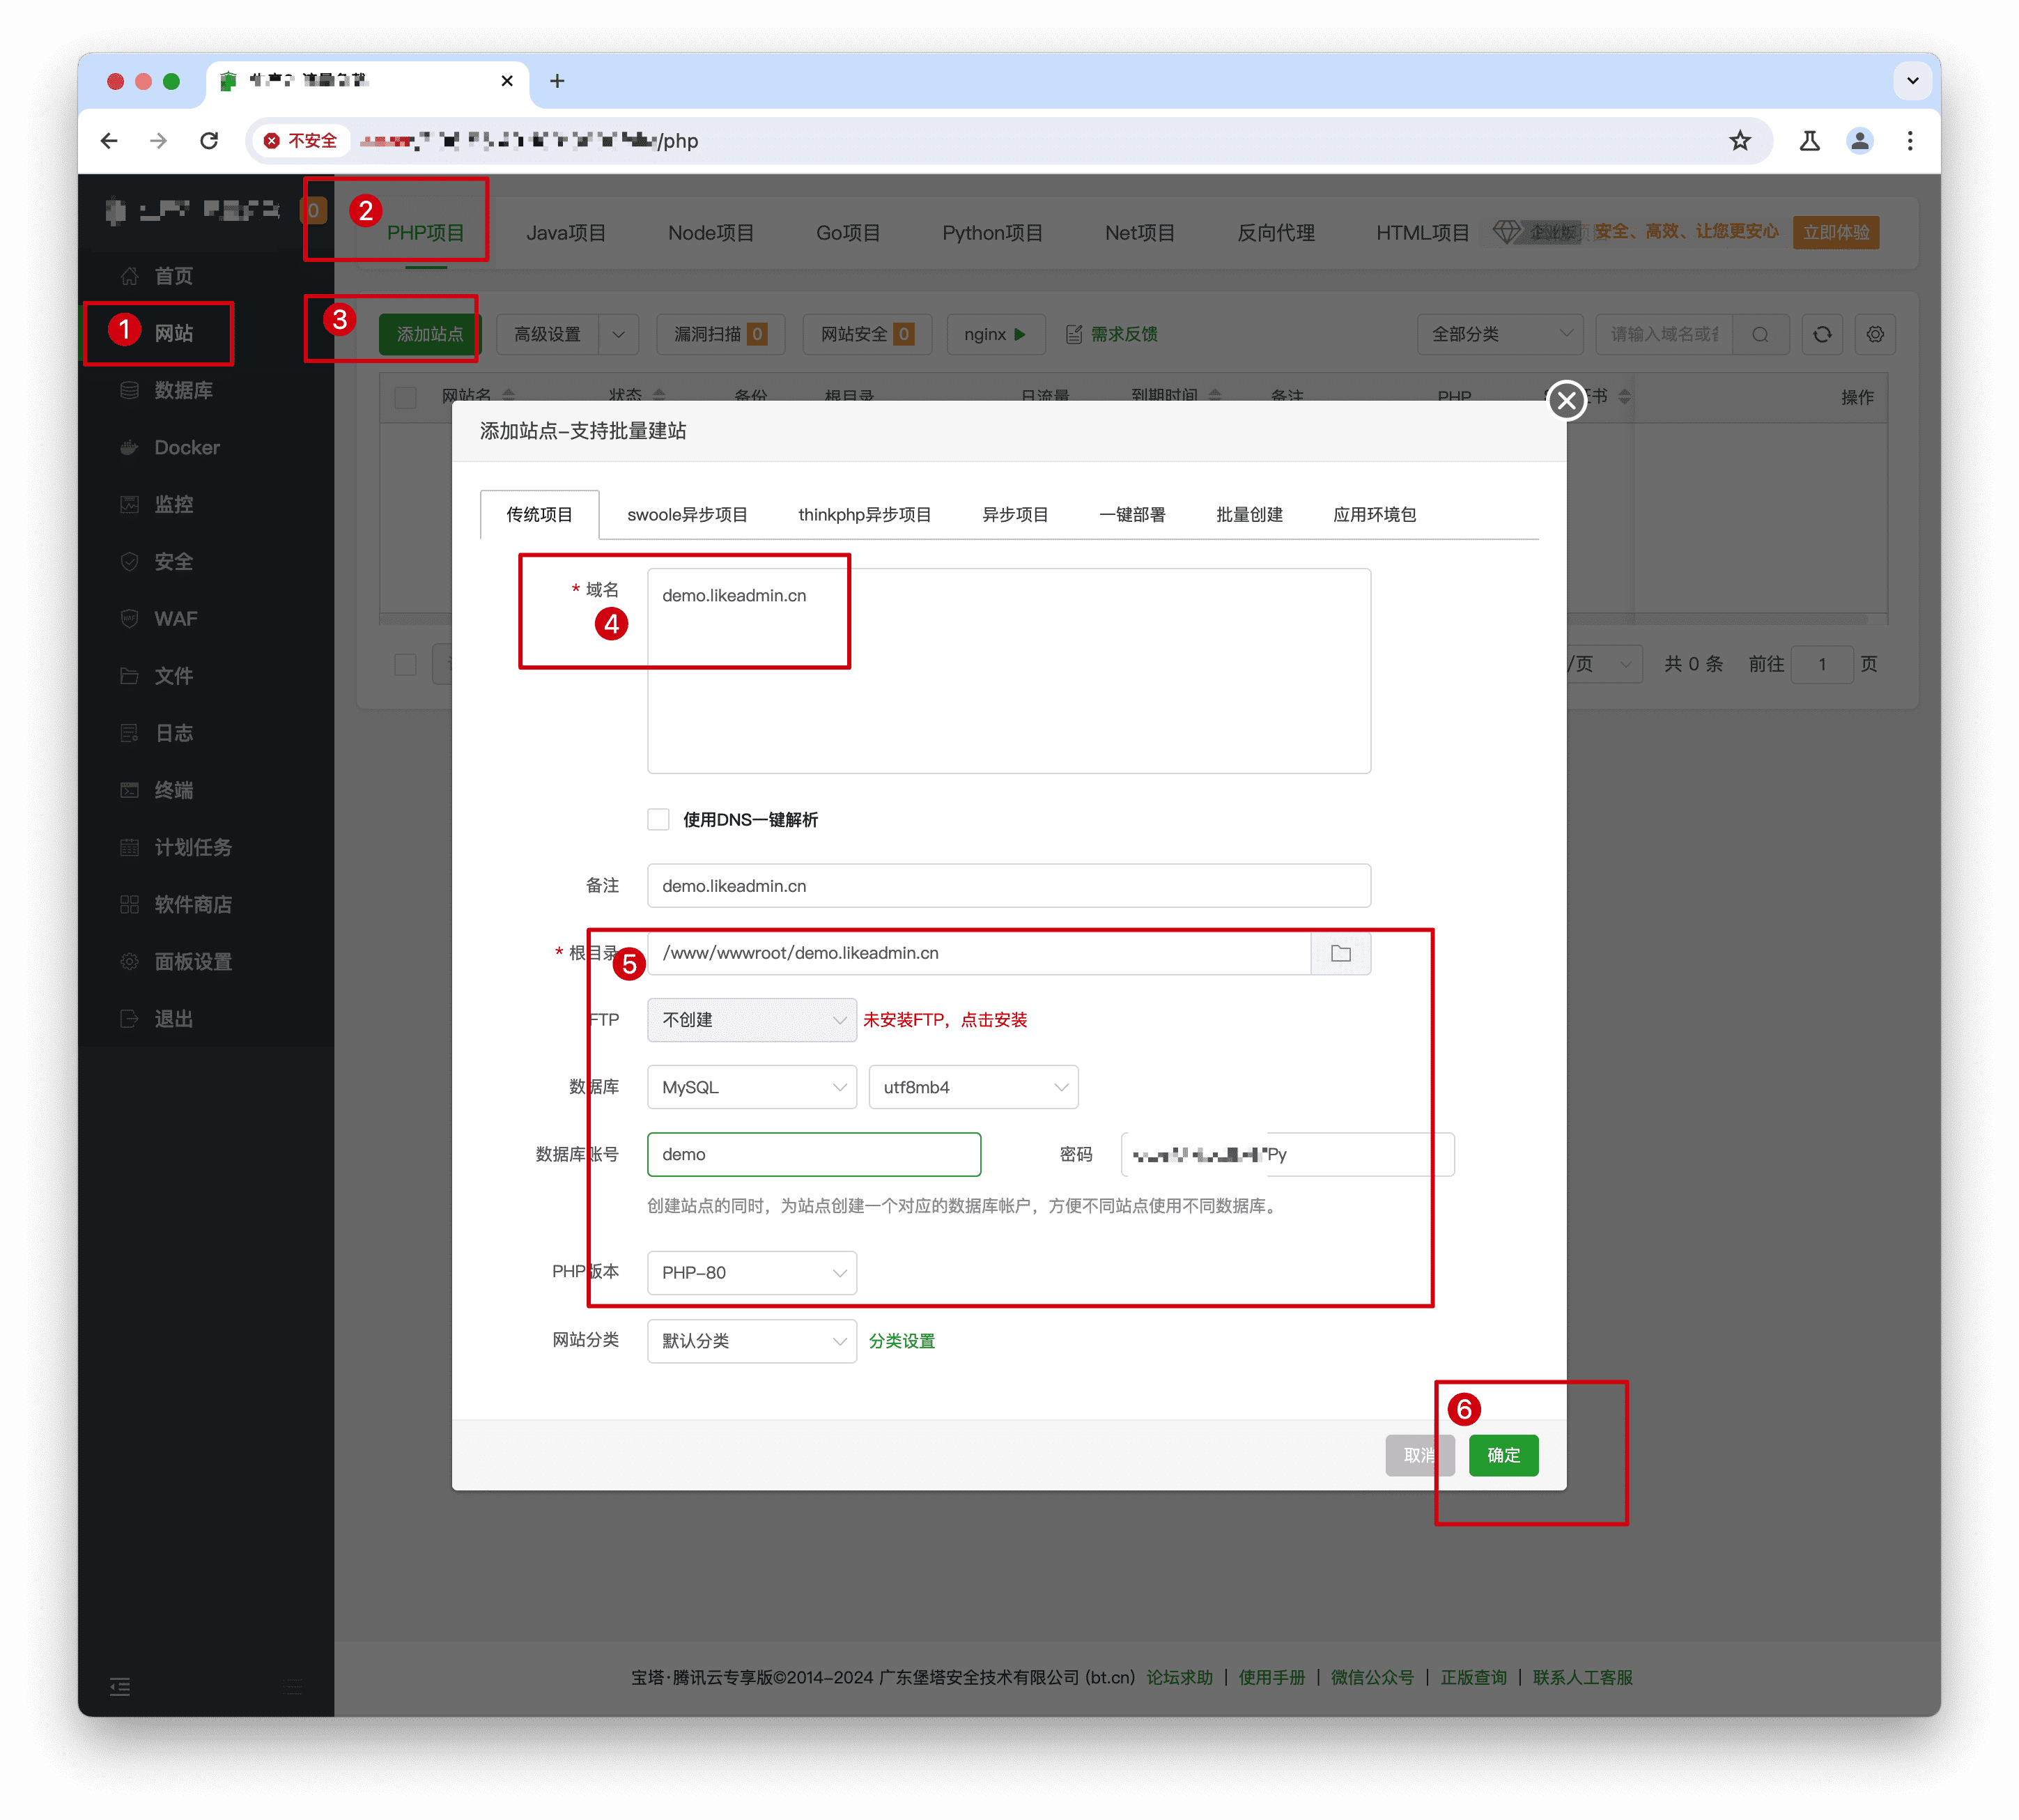
Task: Switch to Java项目 tab
Action: coord(566,233)
